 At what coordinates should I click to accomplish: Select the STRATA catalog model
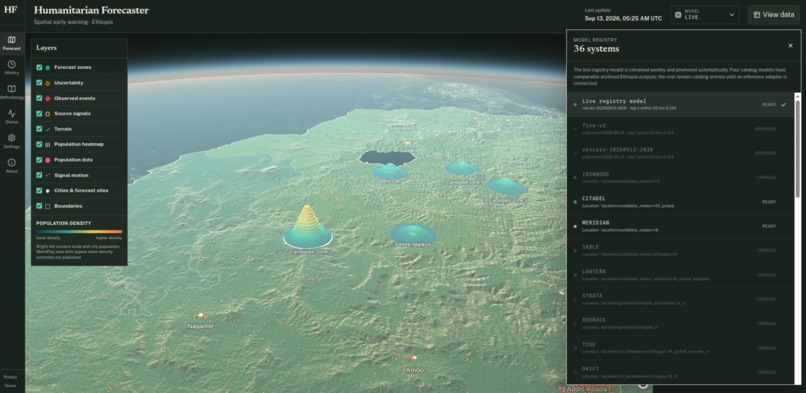pos(680,299)
